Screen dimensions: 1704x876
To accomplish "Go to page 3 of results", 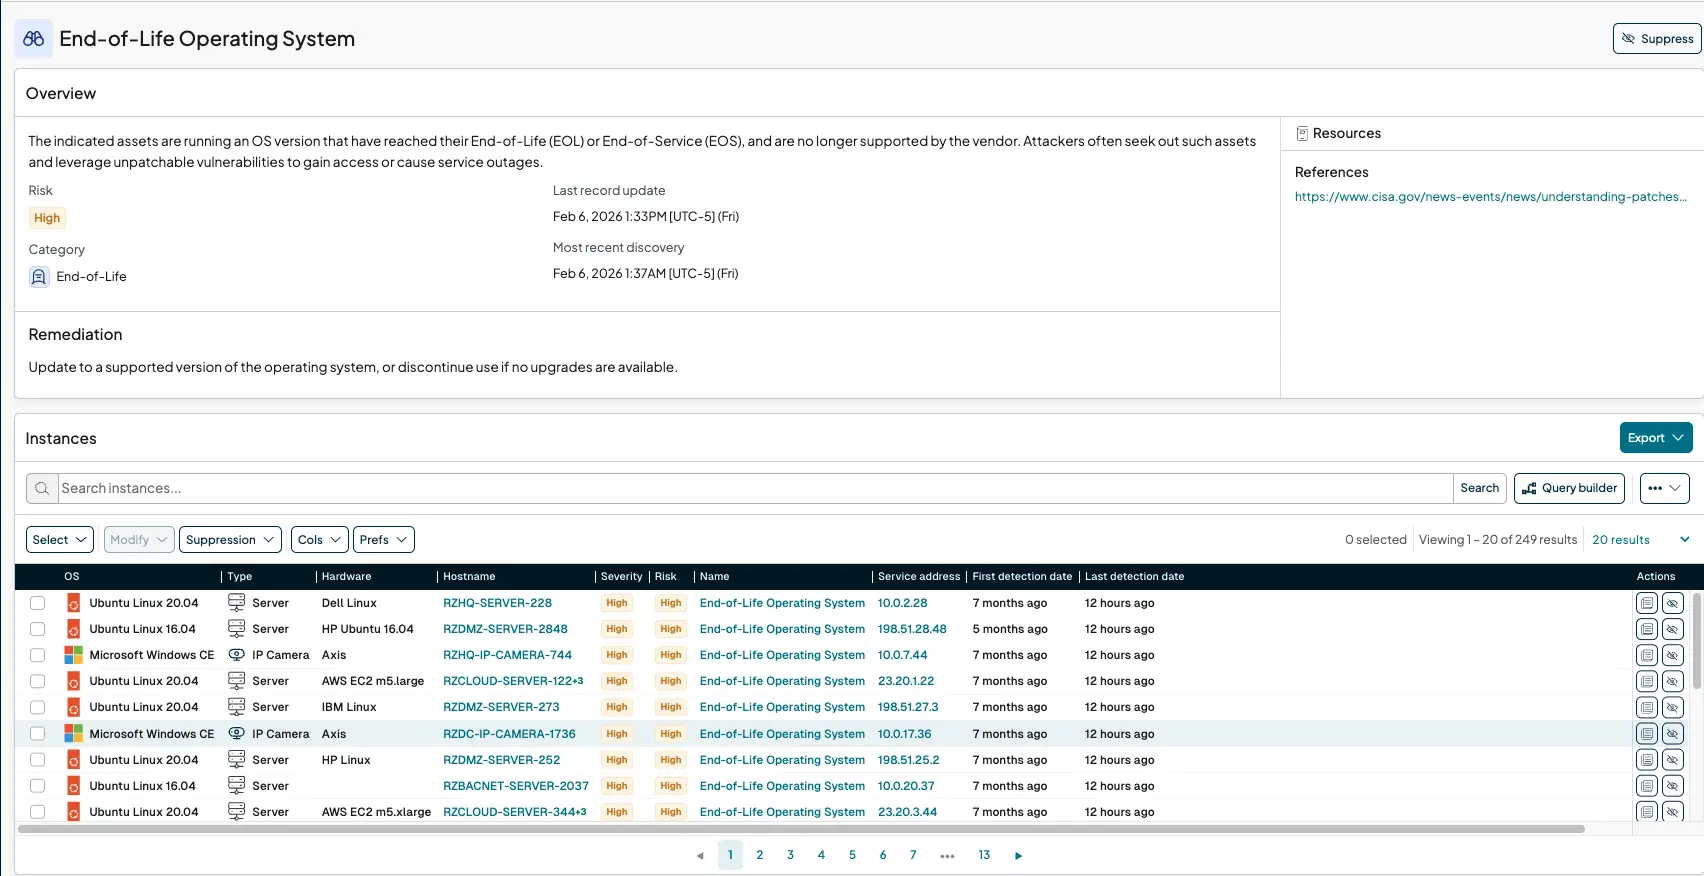I will click(790, 855).
